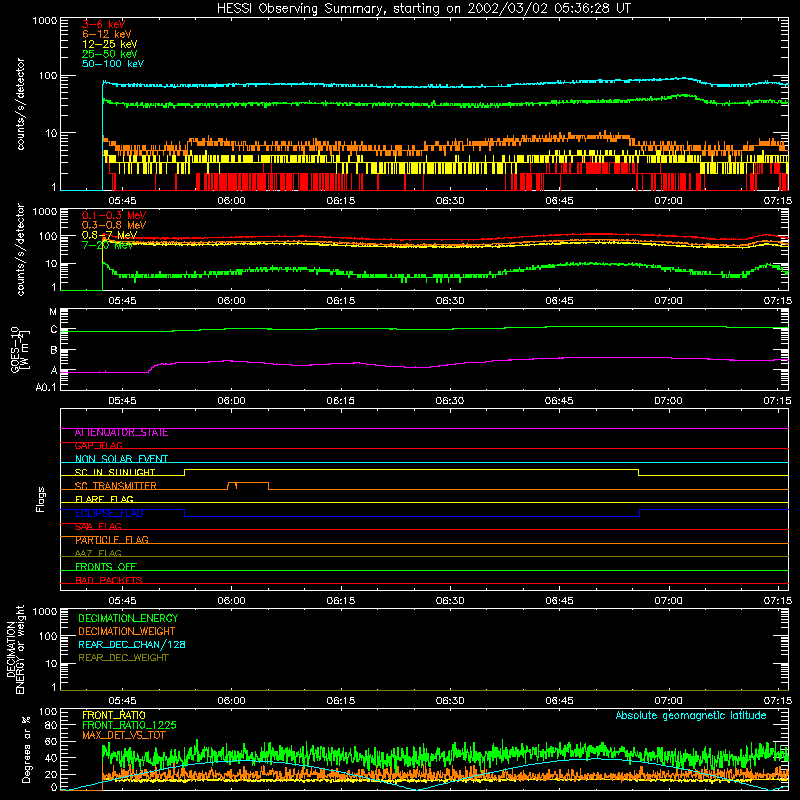The width and height of the screenshot is (800, 800).
Task: Select the NON_SOLAR_EVENT flag label
Action: click(121, 459)
